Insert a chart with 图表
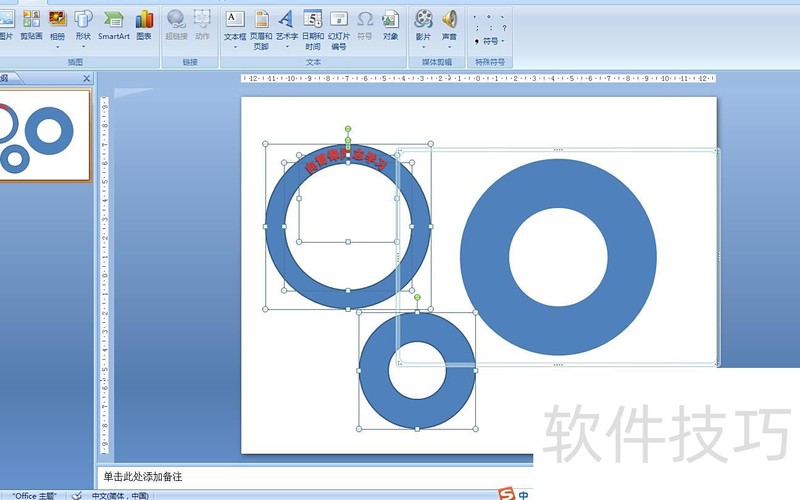800x500 pixels. pyautogui.click(x=144, y=26)
